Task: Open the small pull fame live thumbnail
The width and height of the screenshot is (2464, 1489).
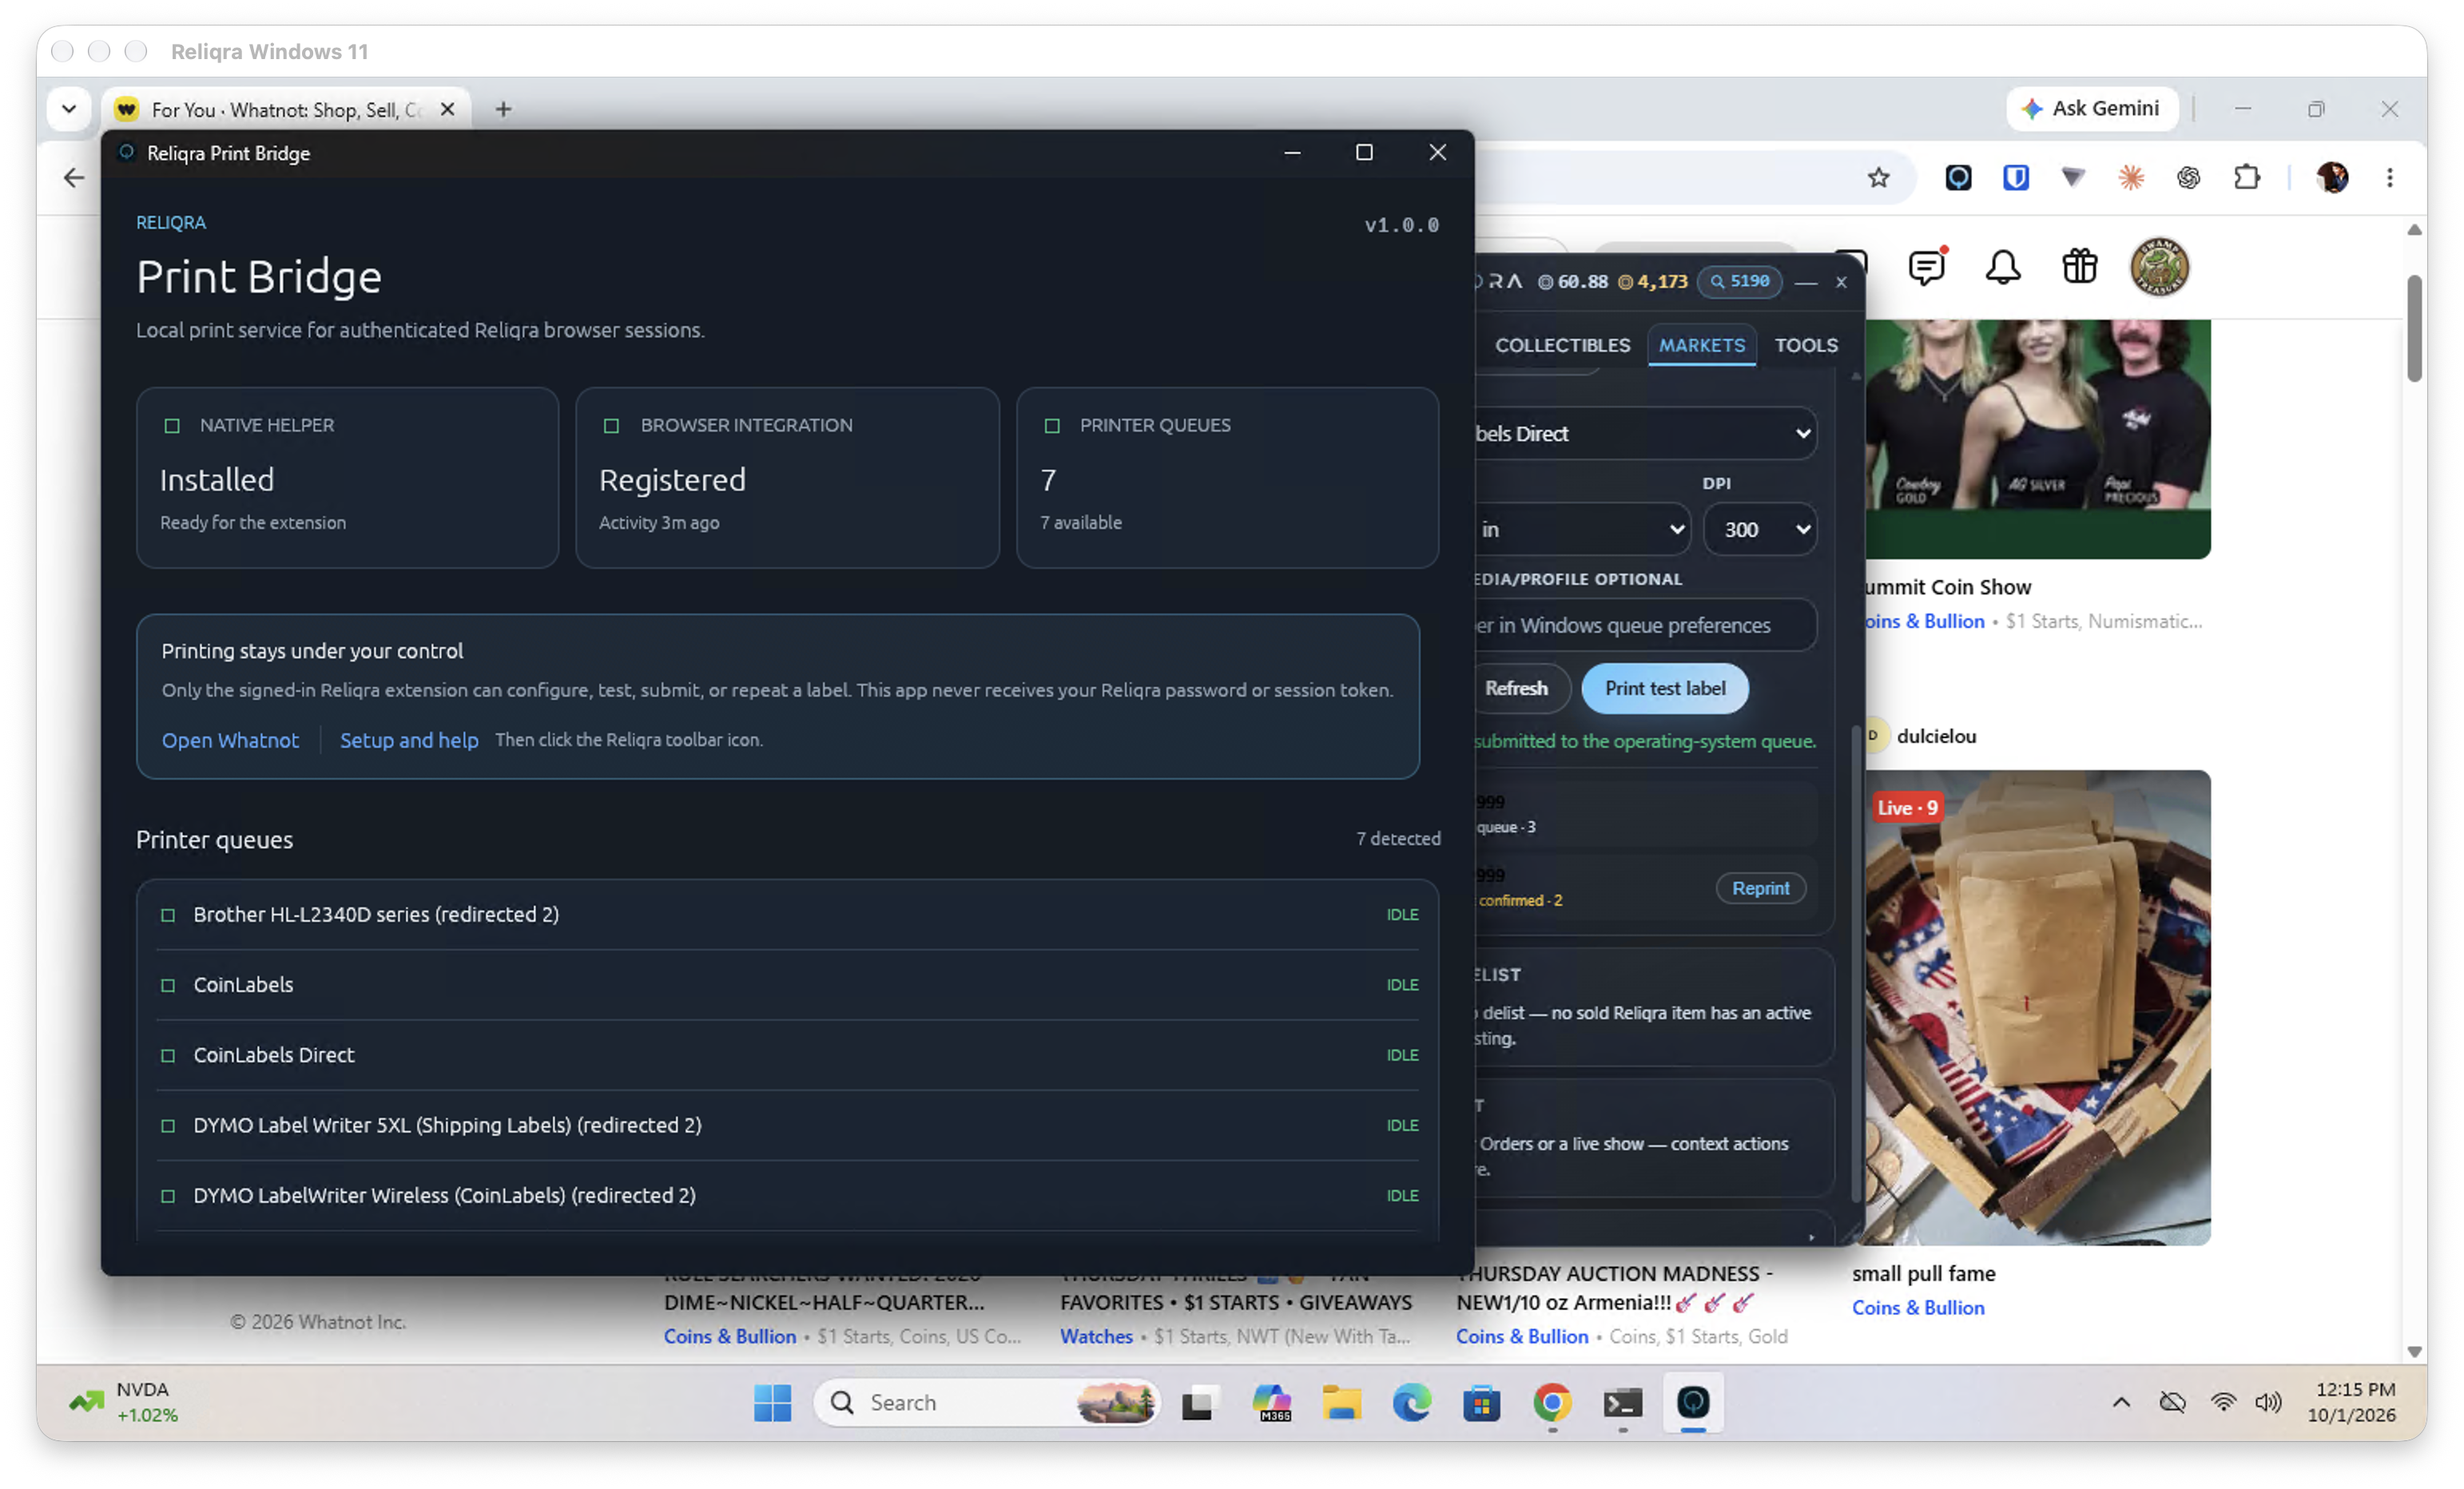Action: click(2037, 1007)
